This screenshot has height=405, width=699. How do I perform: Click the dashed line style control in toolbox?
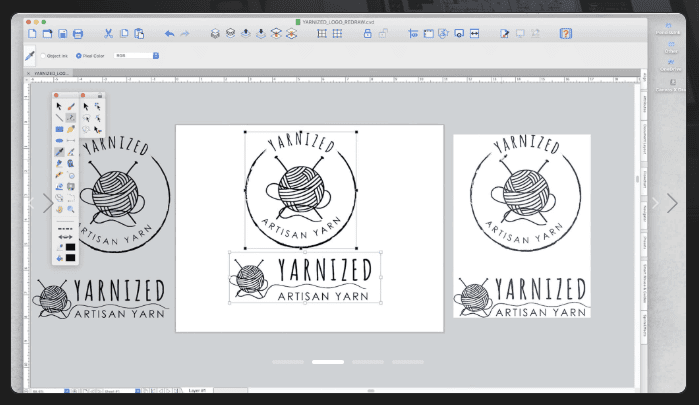tap(65, 229)
